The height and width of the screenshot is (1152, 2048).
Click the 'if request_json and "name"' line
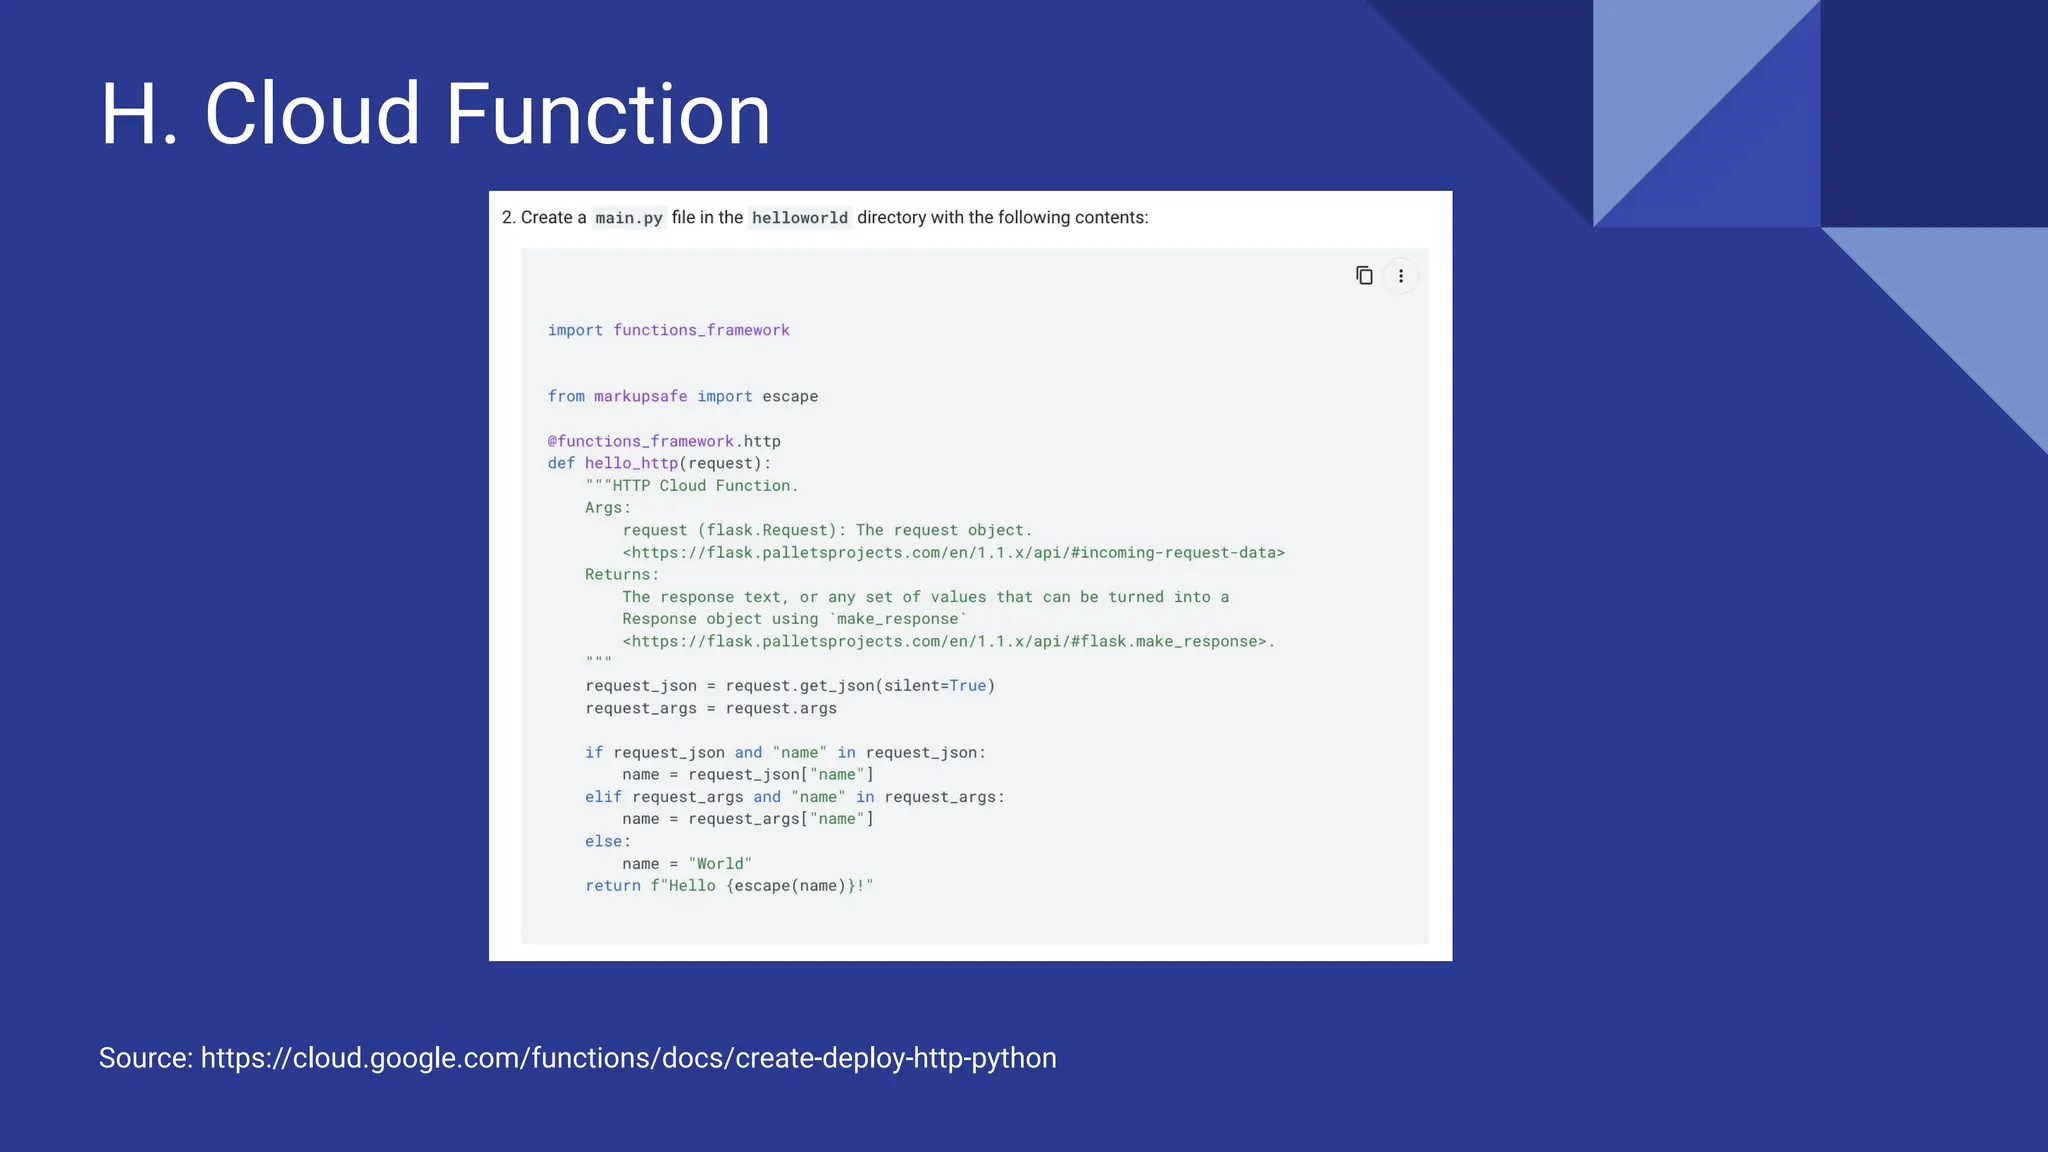[785, 753]
